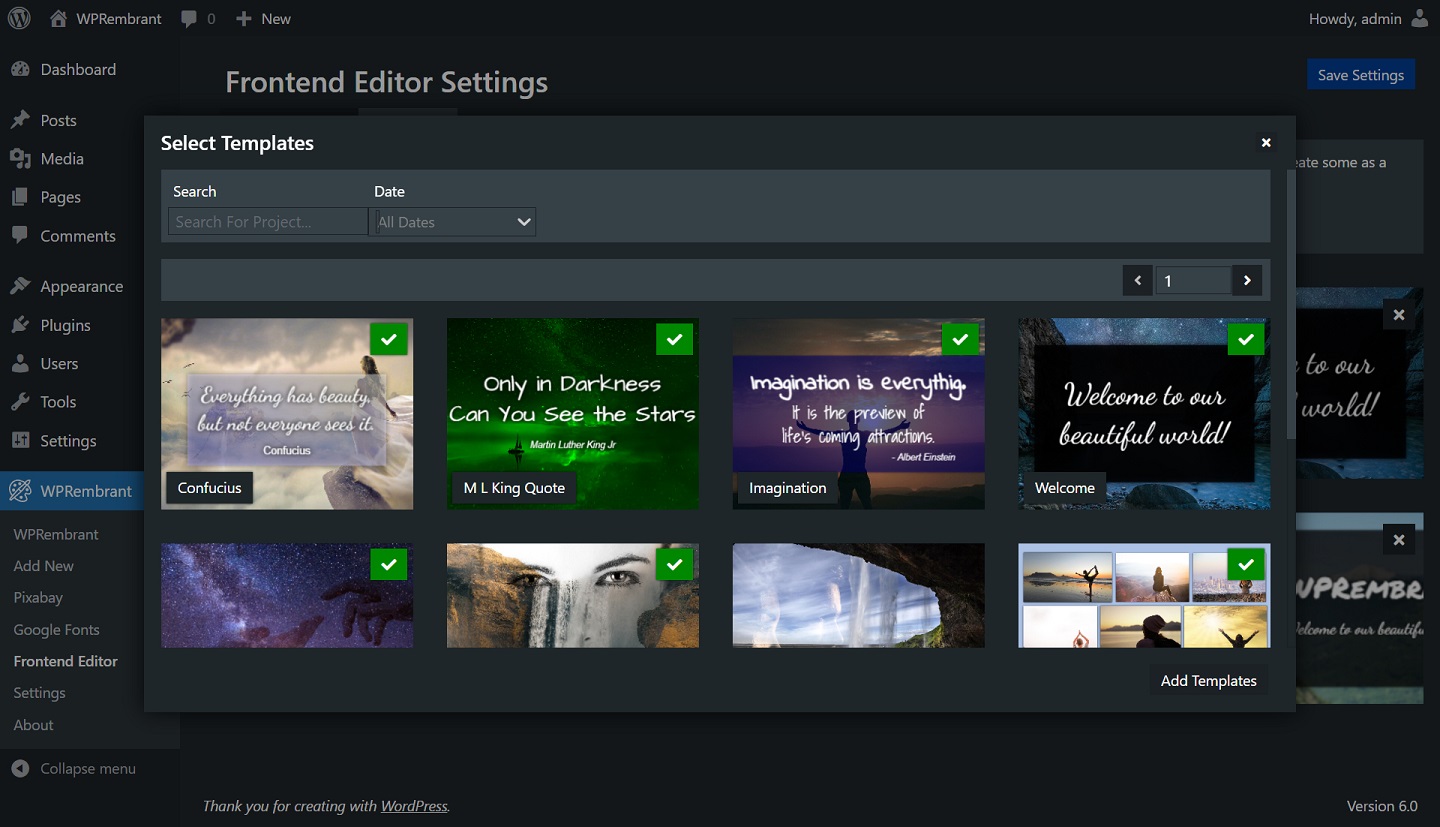
Task: Uncheck the M L King Quote template
Action: [x=674, y=339]
